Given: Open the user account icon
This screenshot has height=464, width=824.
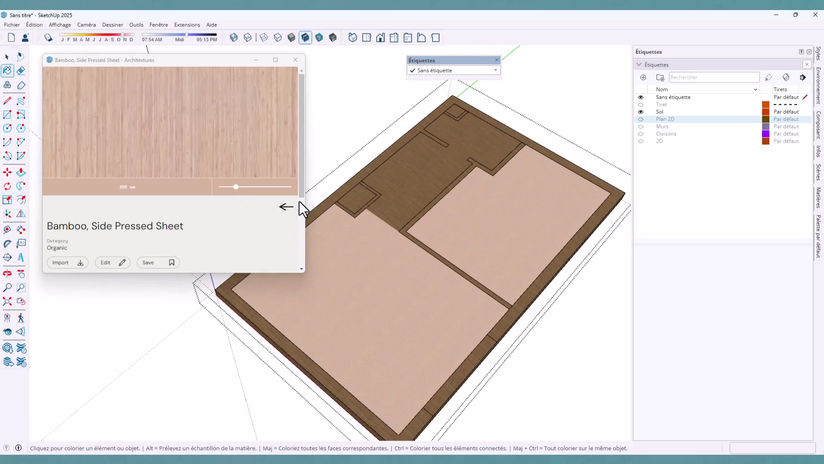Looking at the screenshot, I should 25,38.
